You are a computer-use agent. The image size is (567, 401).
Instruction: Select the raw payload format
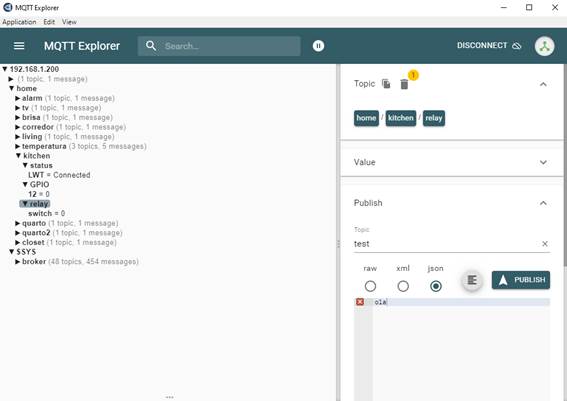pos(370,286)
